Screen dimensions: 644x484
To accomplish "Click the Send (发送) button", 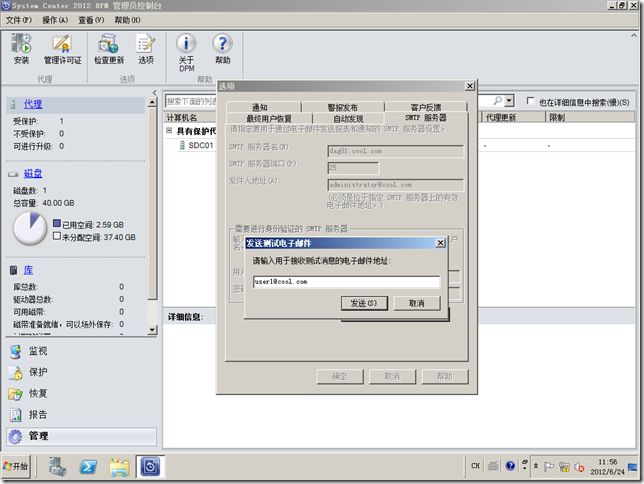I will pyautogui.click(x=364, y=303).
